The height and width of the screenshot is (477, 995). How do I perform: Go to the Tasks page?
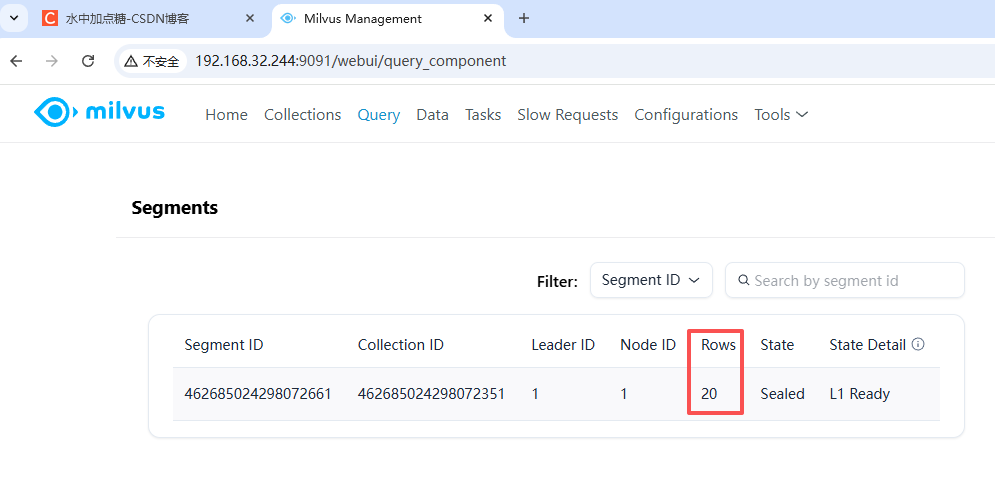point(483,115)
